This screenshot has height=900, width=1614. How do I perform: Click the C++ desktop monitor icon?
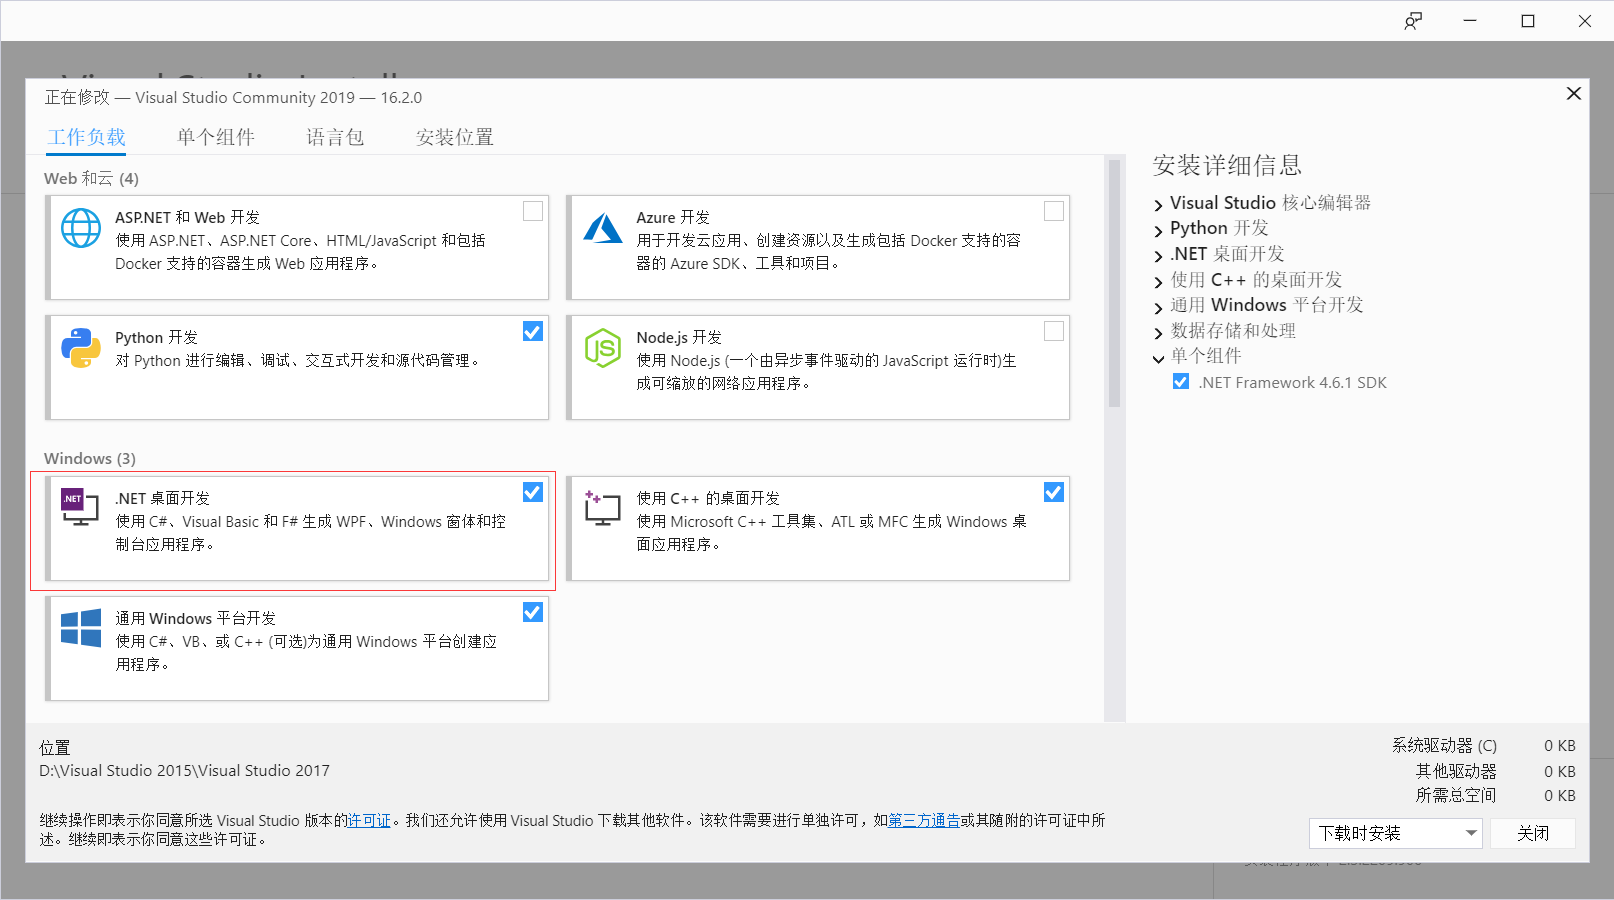tap(602, 508)
